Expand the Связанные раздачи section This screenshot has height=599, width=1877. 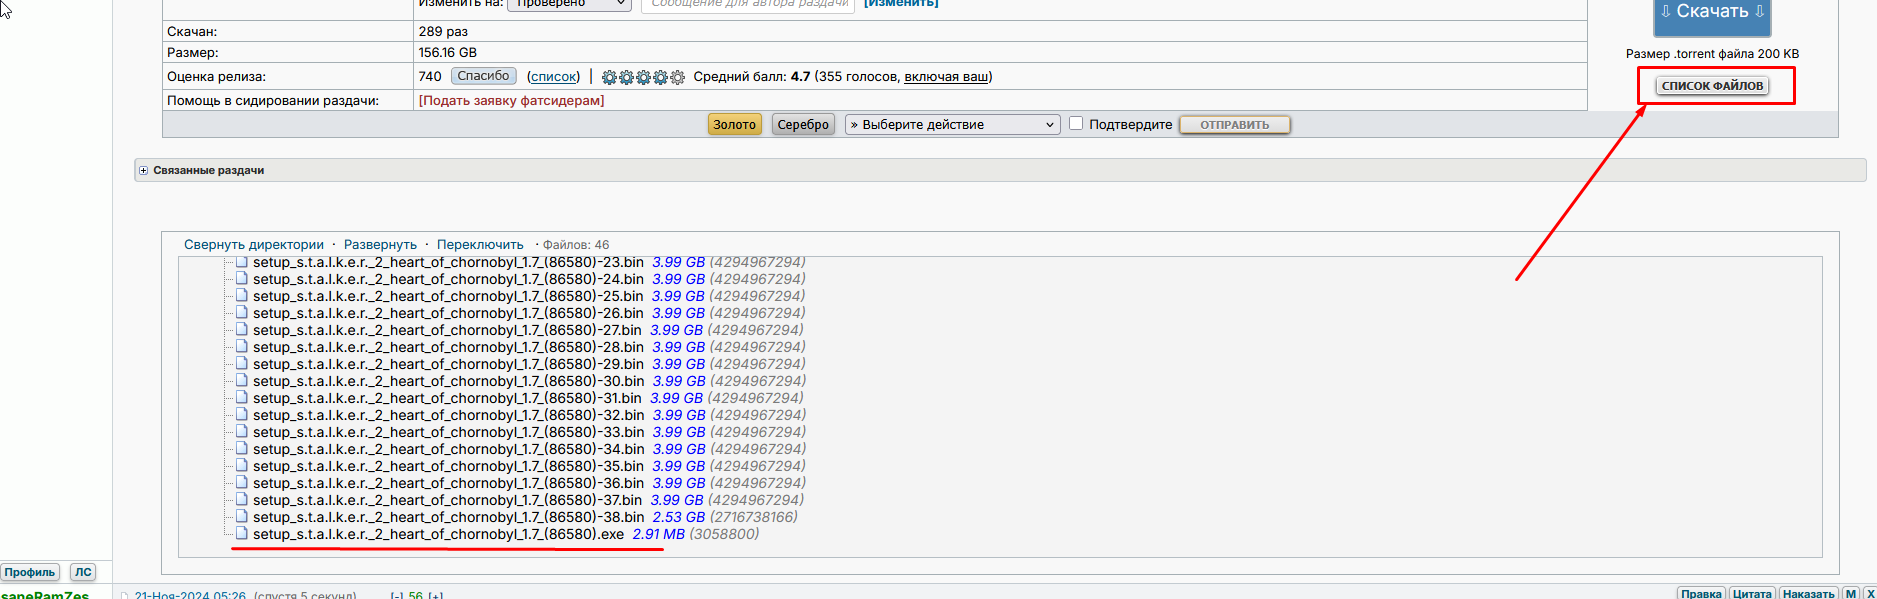[x=144, y=171]
